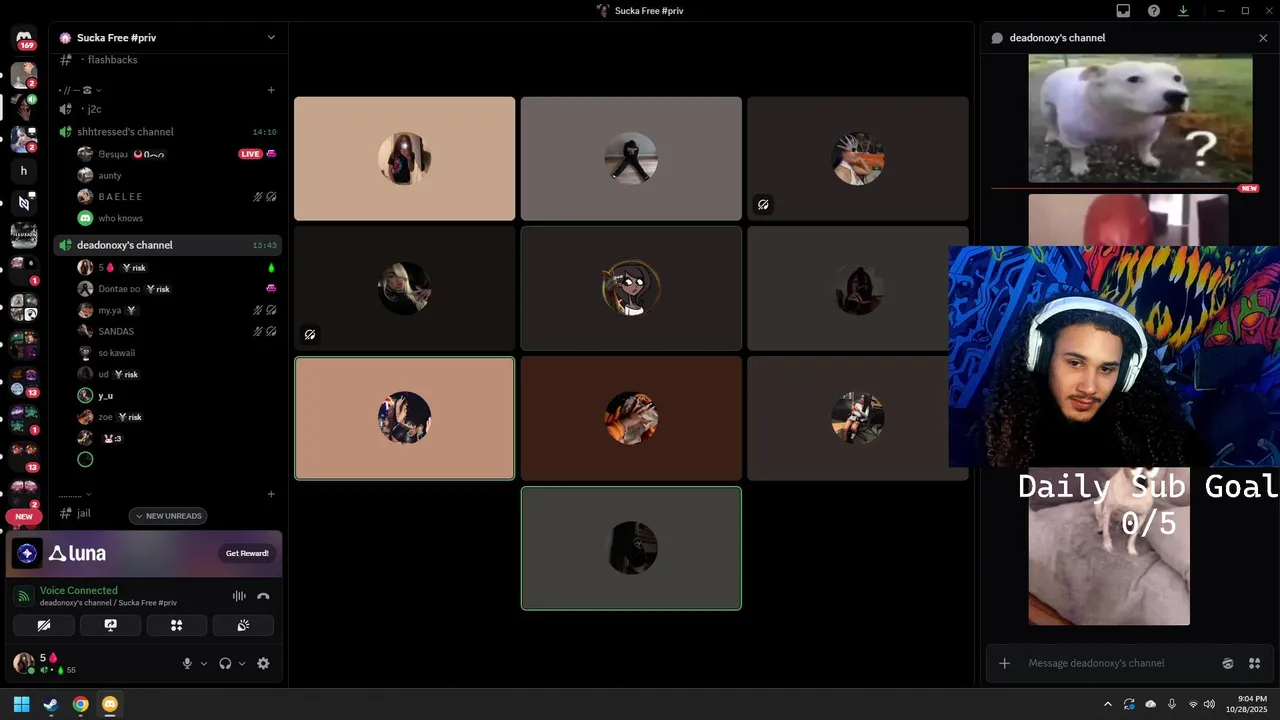Screen dimensions: 1280x720
Task: Click the Voice Connected status link
Action: click(x=79, y=590)
